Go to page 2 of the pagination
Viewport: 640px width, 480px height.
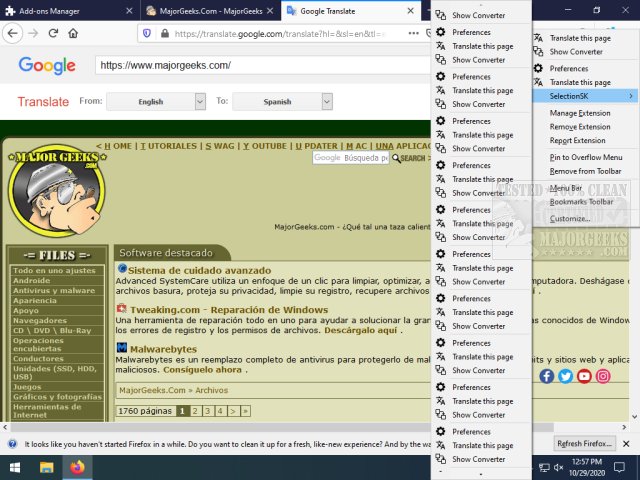195,411
